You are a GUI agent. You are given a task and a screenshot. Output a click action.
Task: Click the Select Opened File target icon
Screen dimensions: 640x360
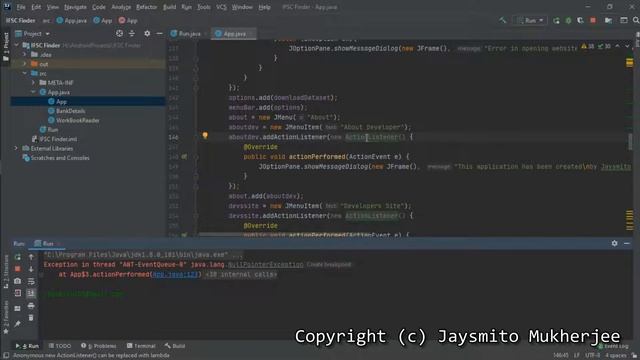(119, 33)
